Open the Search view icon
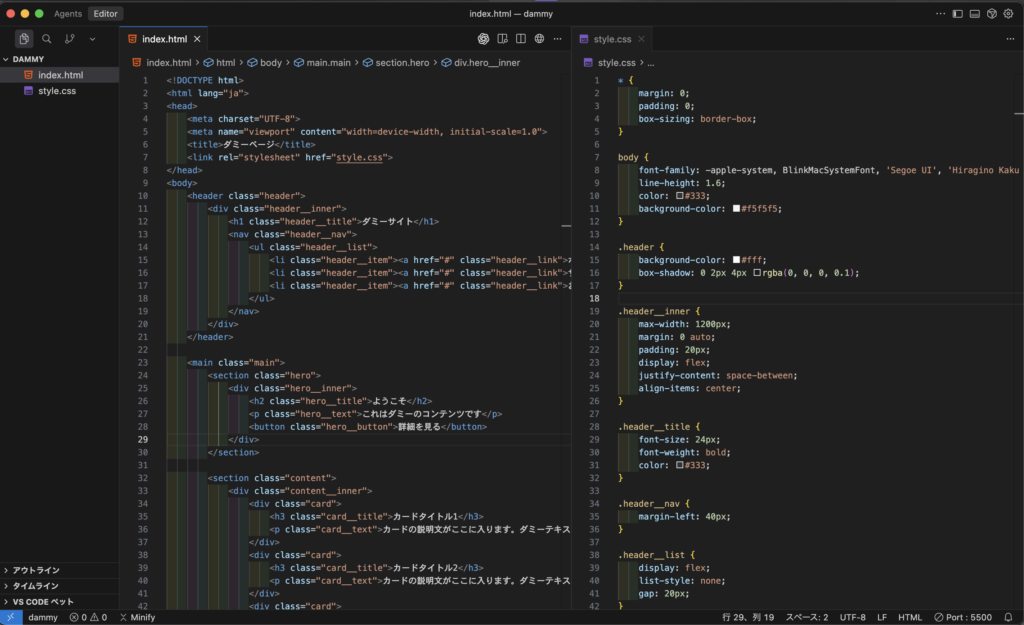This screenshot has width=1024, height=625. pyautogui.click(x=46, y=39)
